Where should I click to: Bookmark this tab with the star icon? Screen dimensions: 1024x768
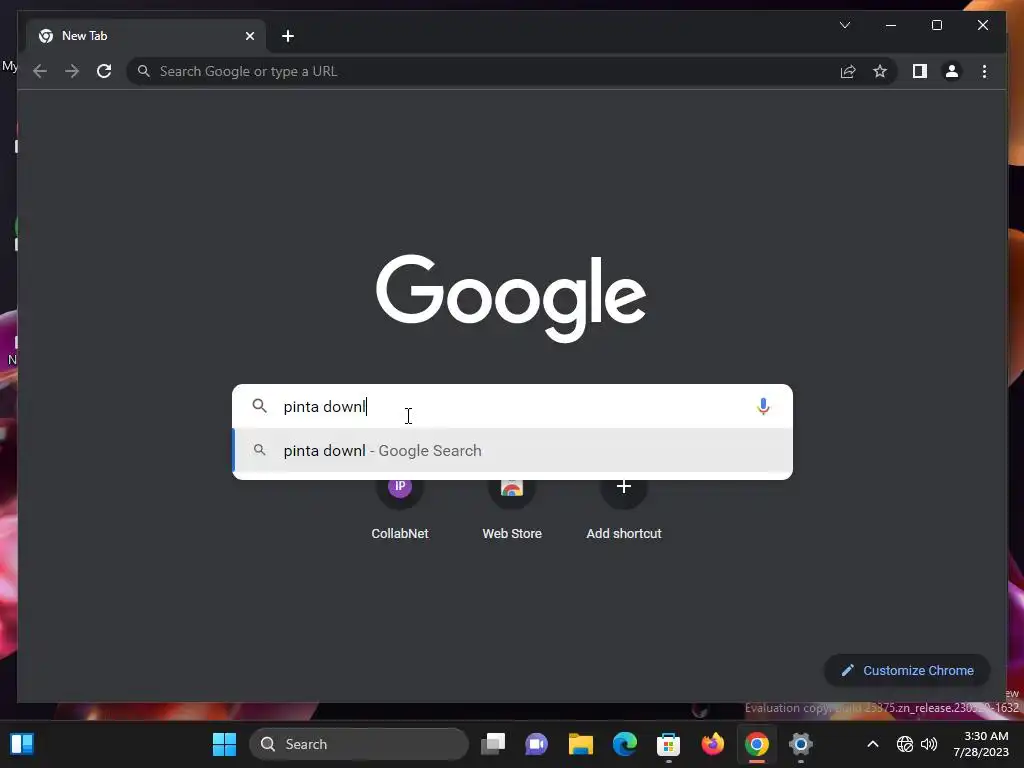pyautogui.click(x=880, y=71)
